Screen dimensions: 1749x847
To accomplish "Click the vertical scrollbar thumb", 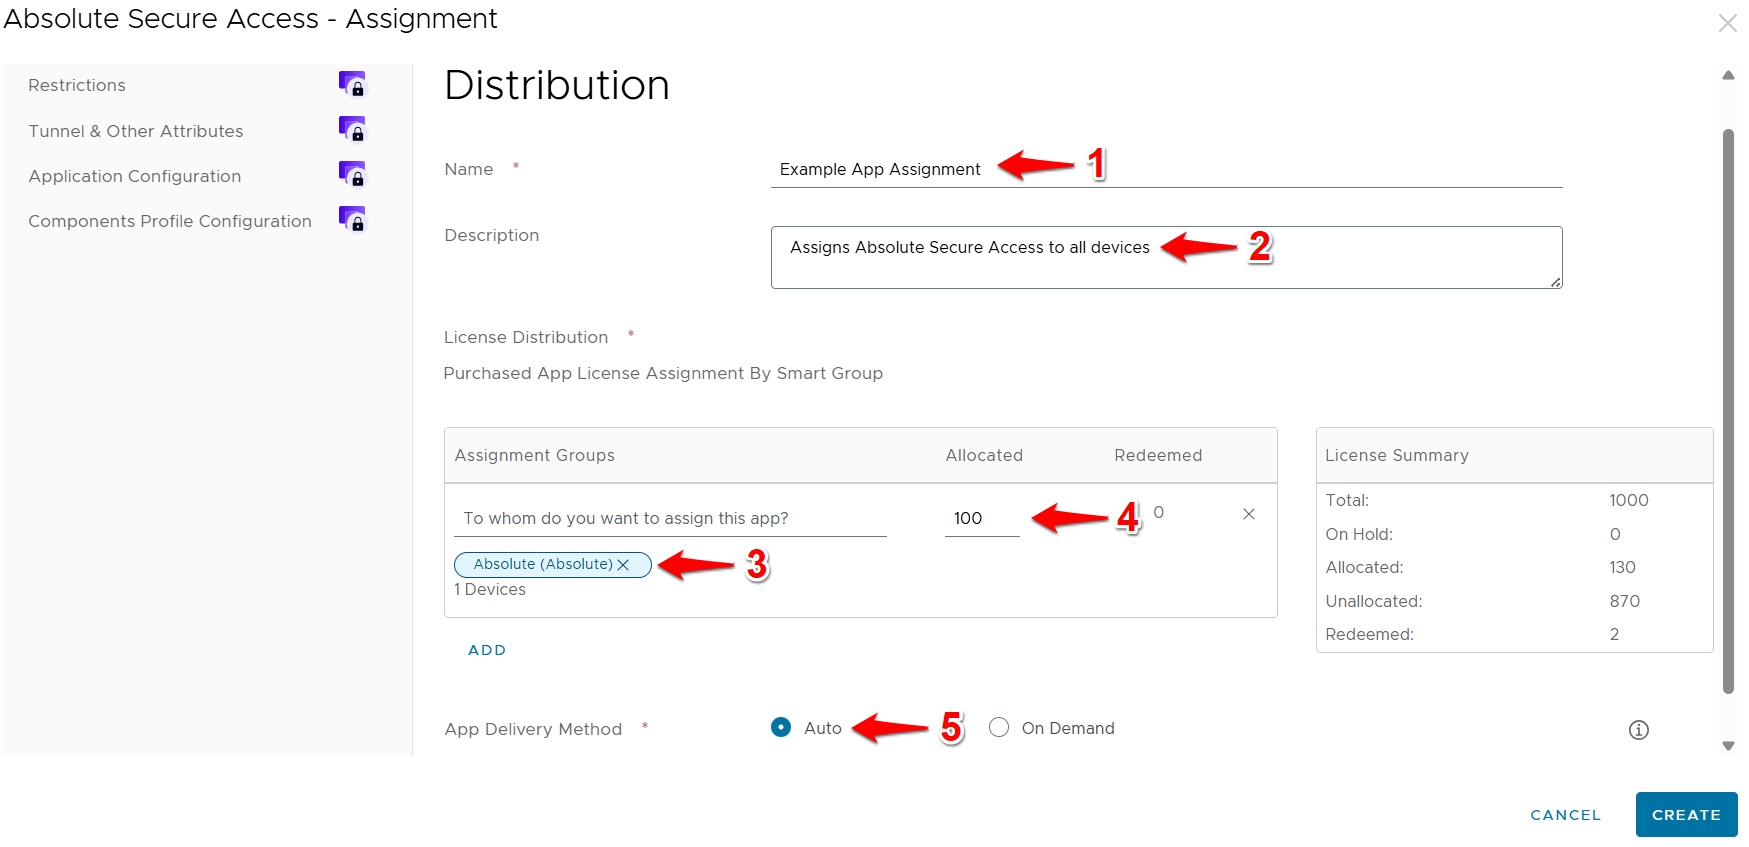I will click(x=1728, y=410).
